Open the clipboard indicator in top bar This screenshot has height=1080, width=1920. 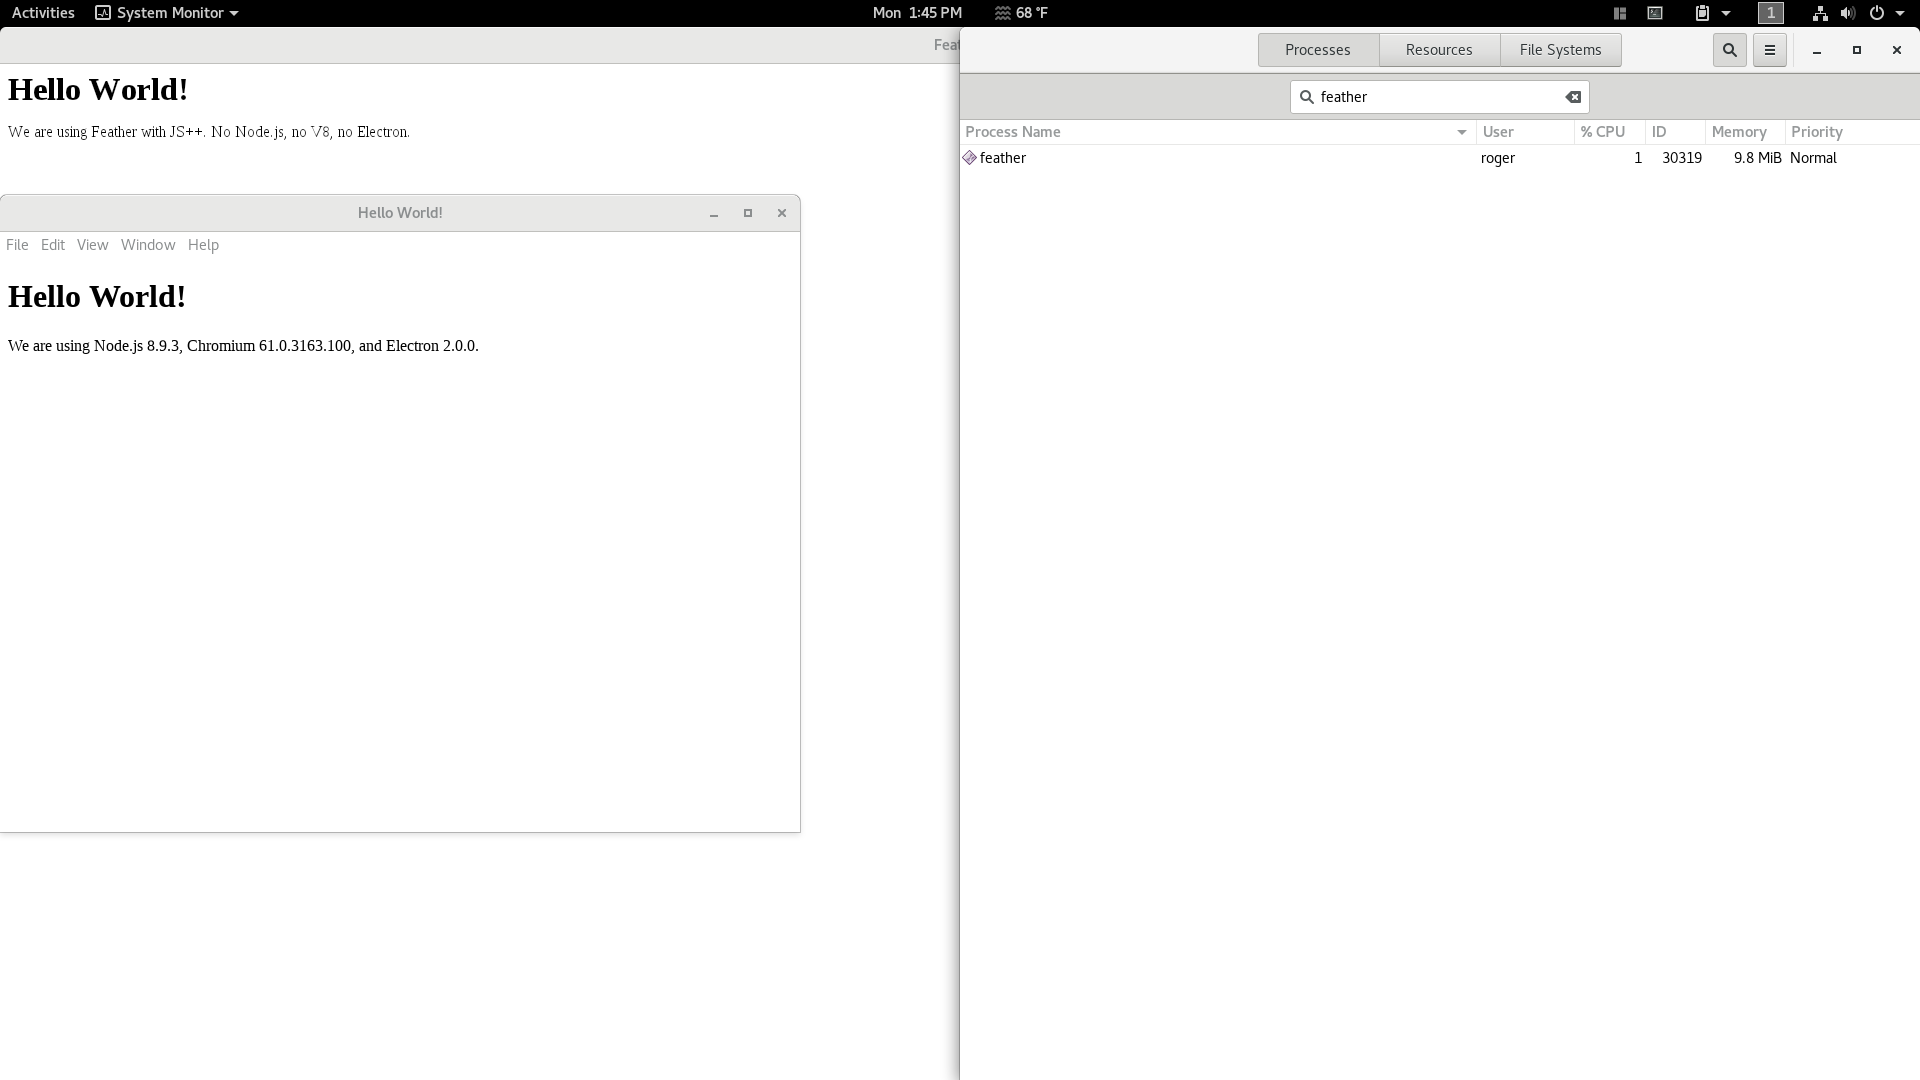[x=1702, y=13]
